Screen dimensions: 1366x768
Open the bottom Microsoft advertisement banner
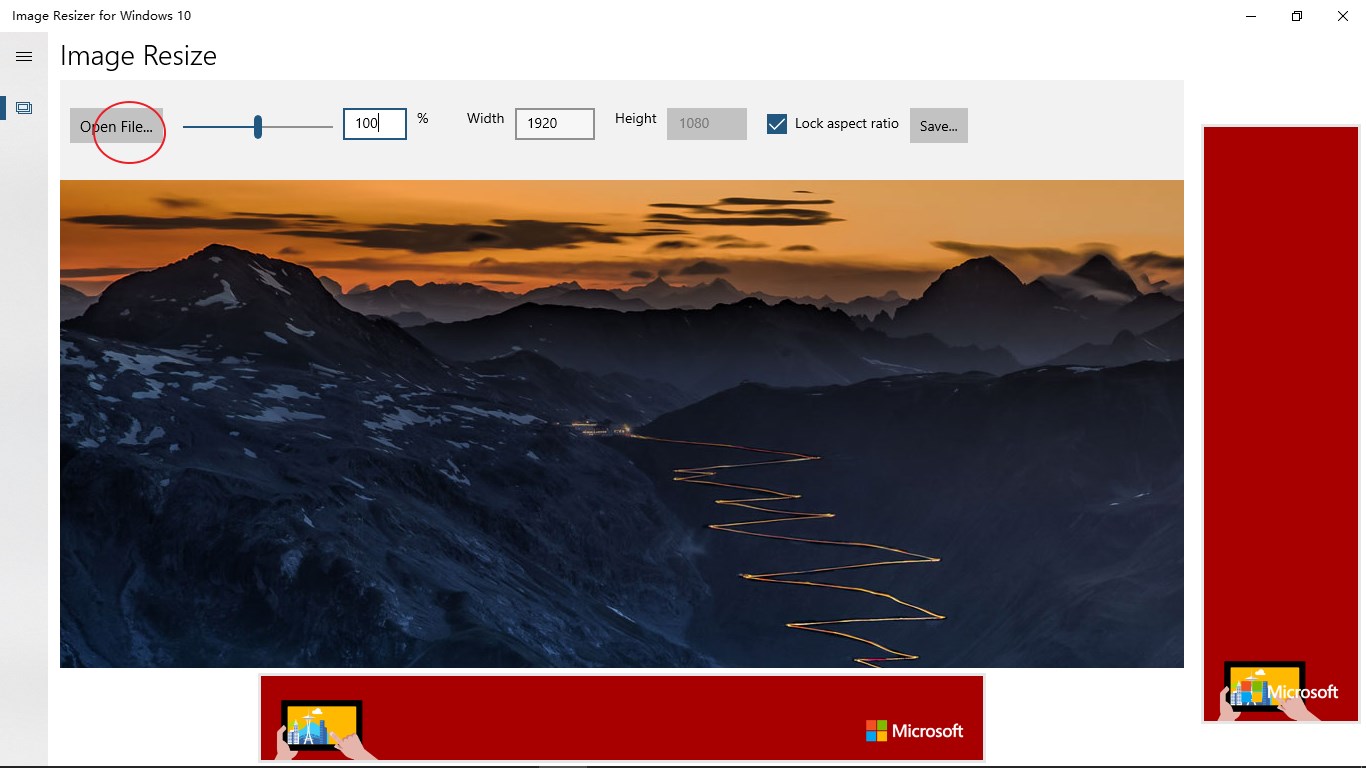tap(622, 717)
